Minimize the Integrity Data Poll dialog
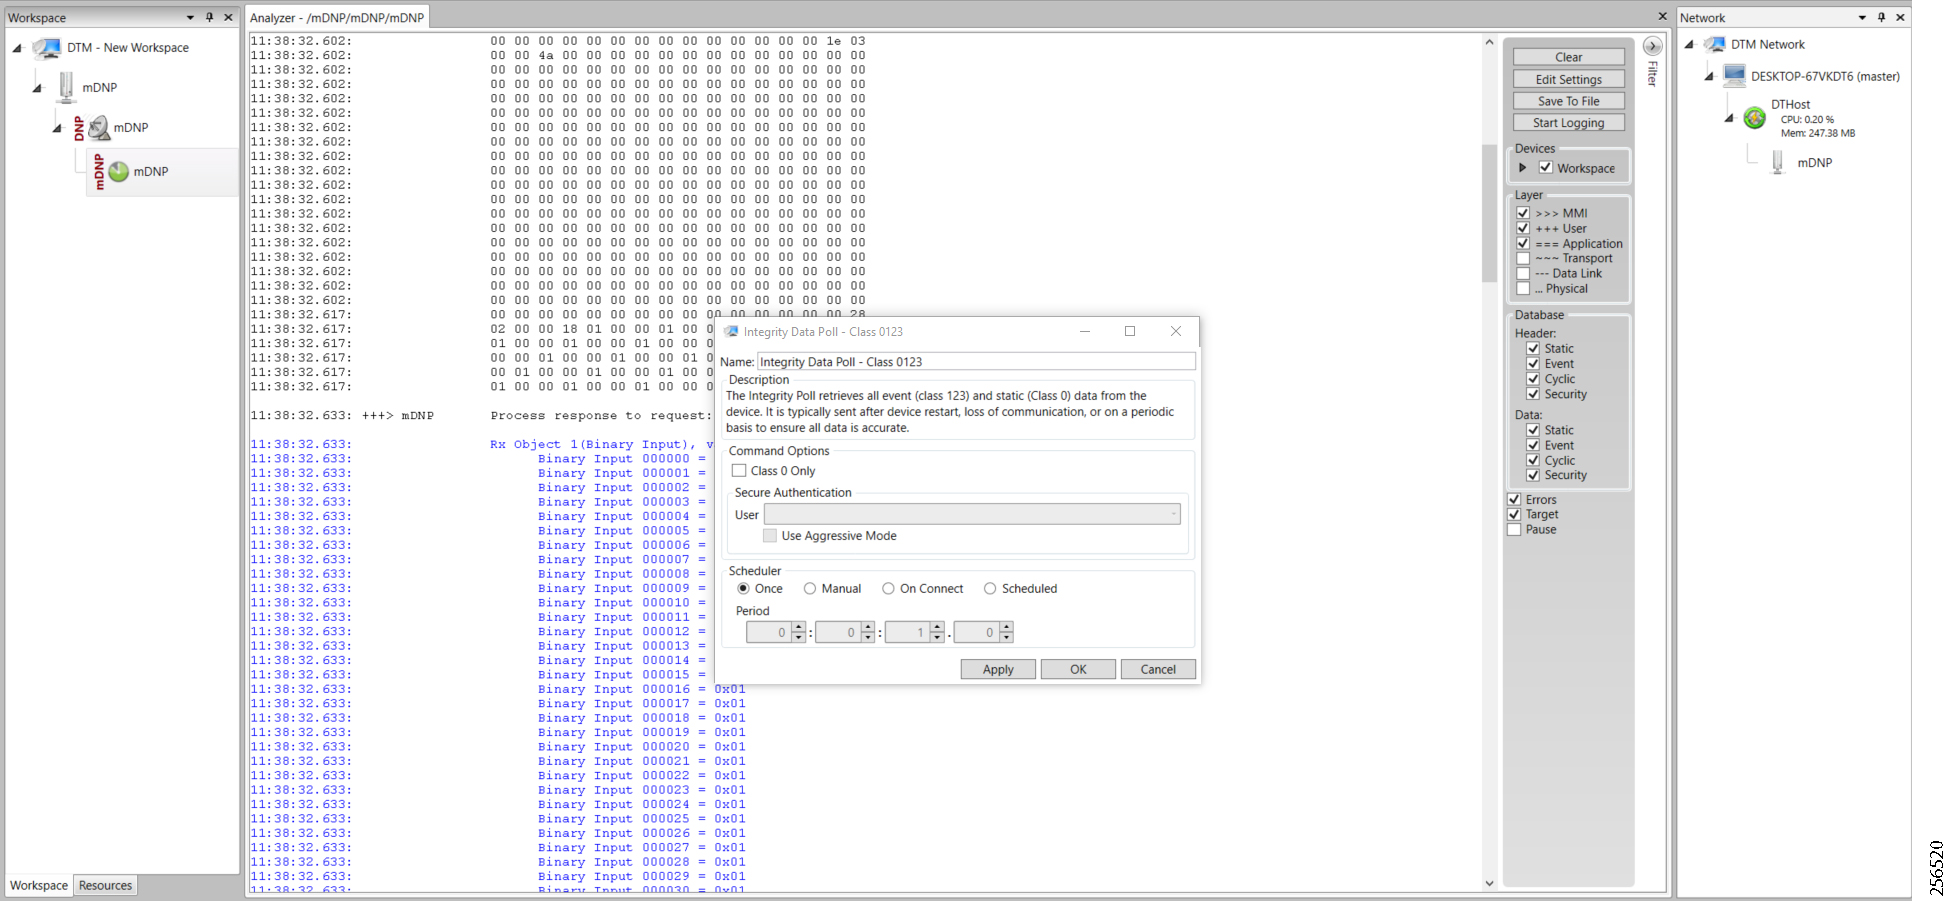This screenshot has width=1946, height=901. 1084,331
